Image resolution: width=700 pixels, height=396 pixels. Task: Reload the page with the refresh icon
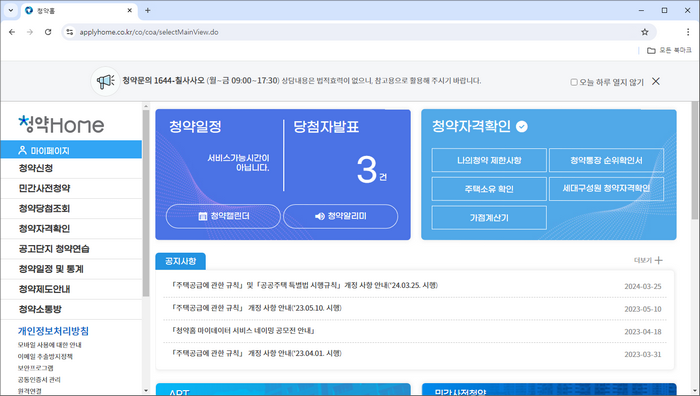48,32
